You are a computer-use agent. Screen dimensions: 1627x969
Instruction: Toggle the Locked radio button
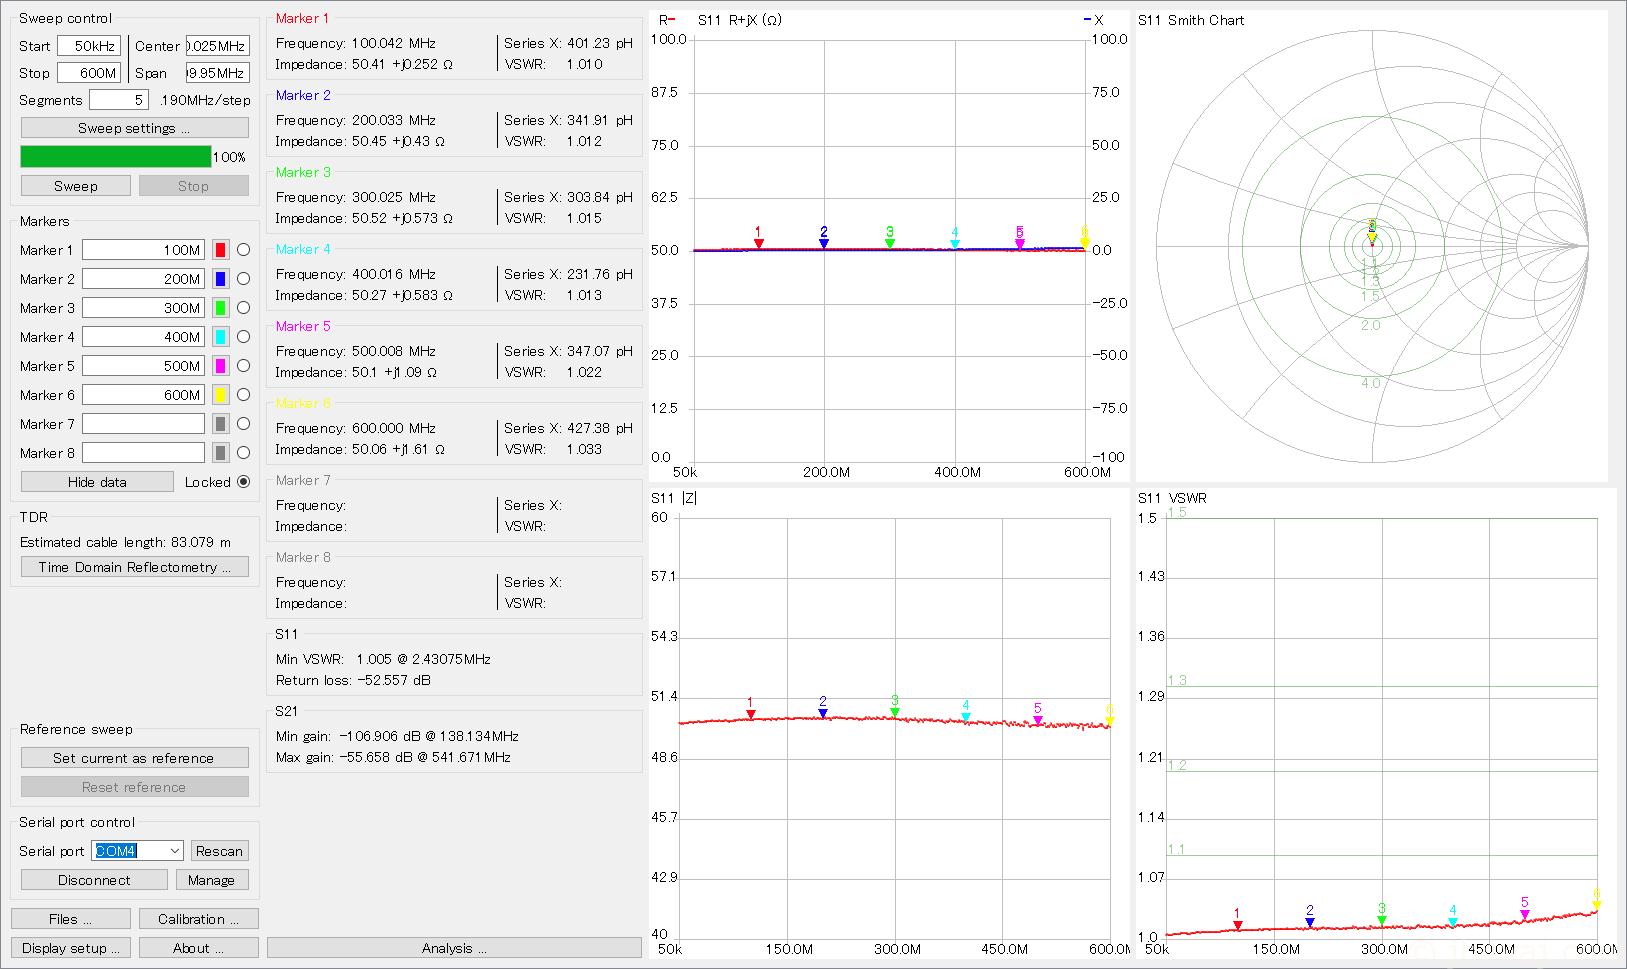[x=243, y=482]
